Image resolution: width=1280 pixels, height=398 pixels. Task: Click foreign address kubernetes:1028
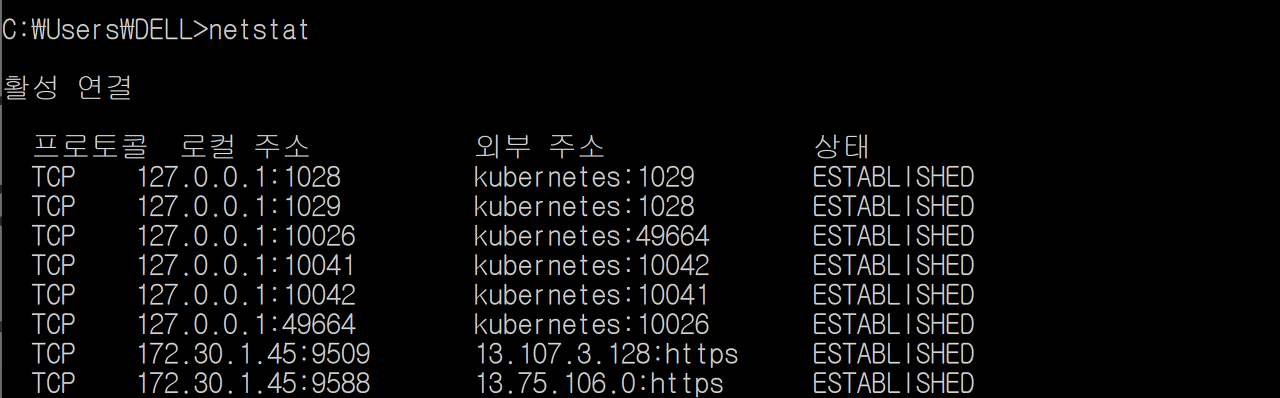pyautogui.click(x=584, y=207)
